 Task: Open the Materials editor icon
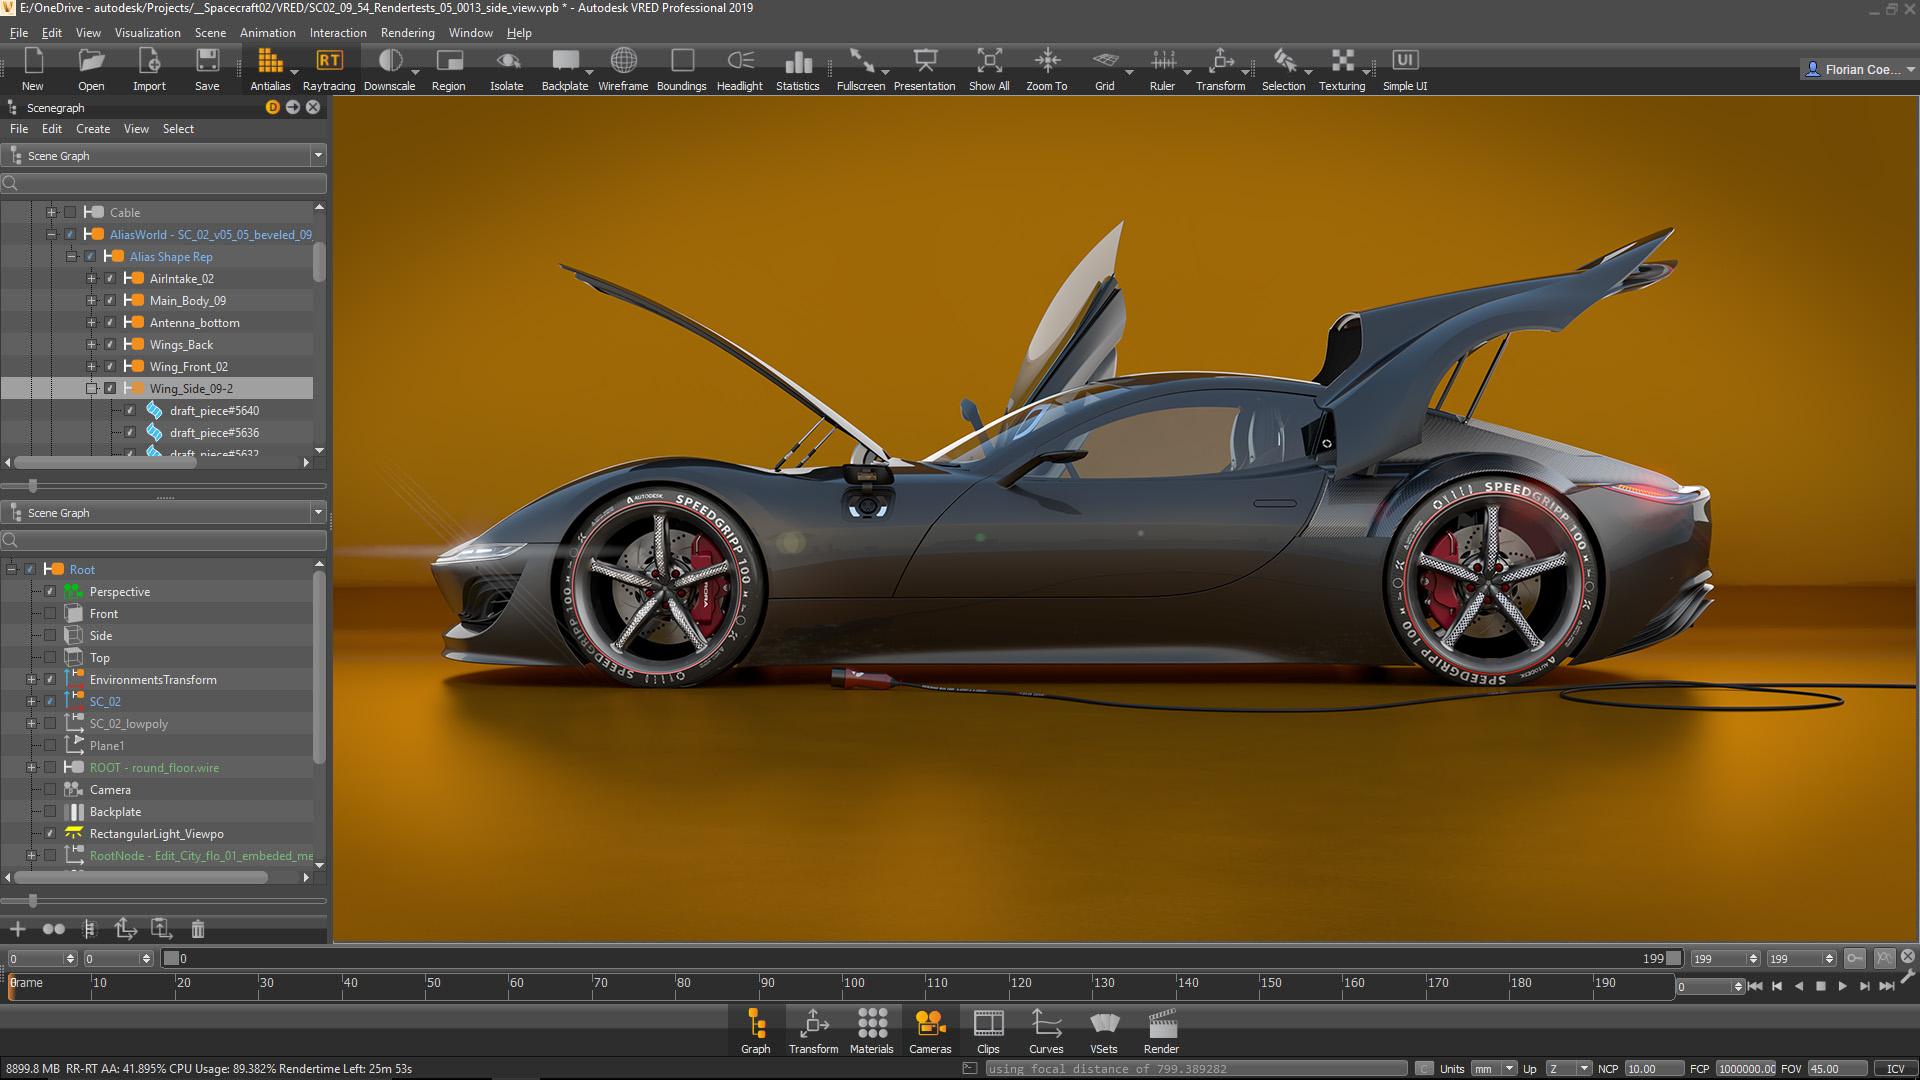pos(871,1025)
